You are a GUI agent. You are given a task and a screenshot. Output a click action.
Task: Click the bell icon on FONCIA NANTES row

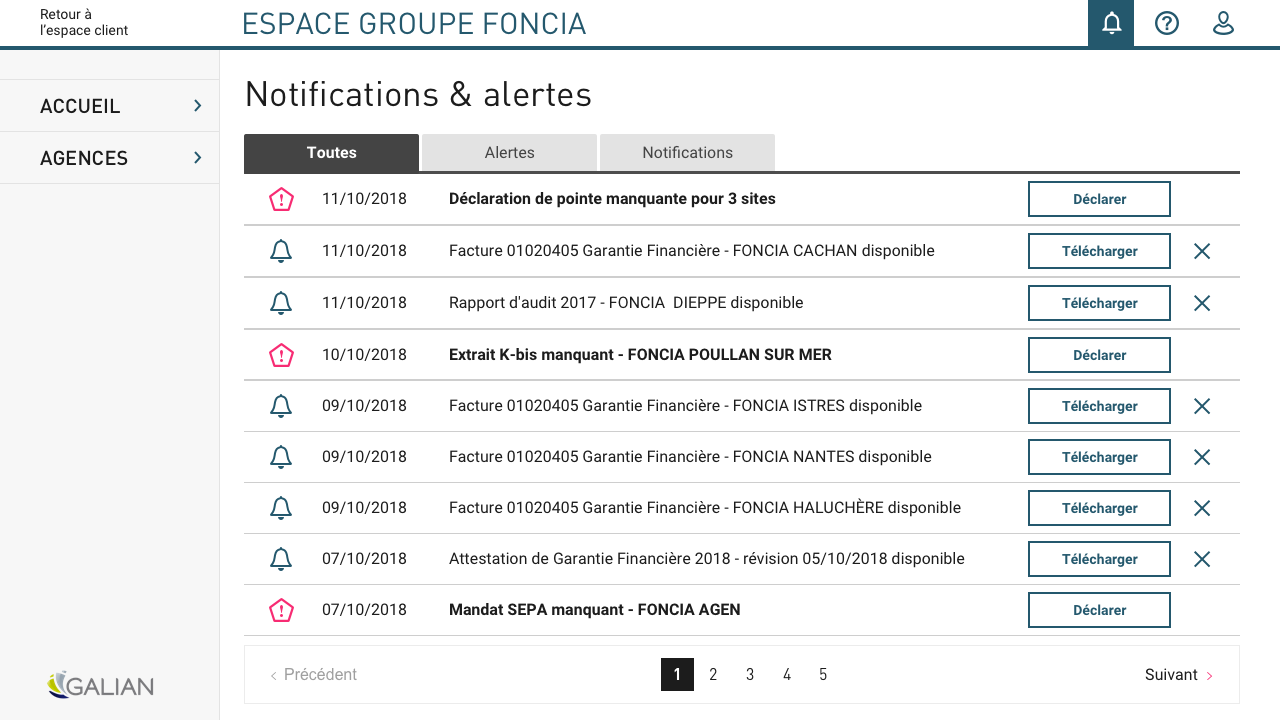click(281, 457)
